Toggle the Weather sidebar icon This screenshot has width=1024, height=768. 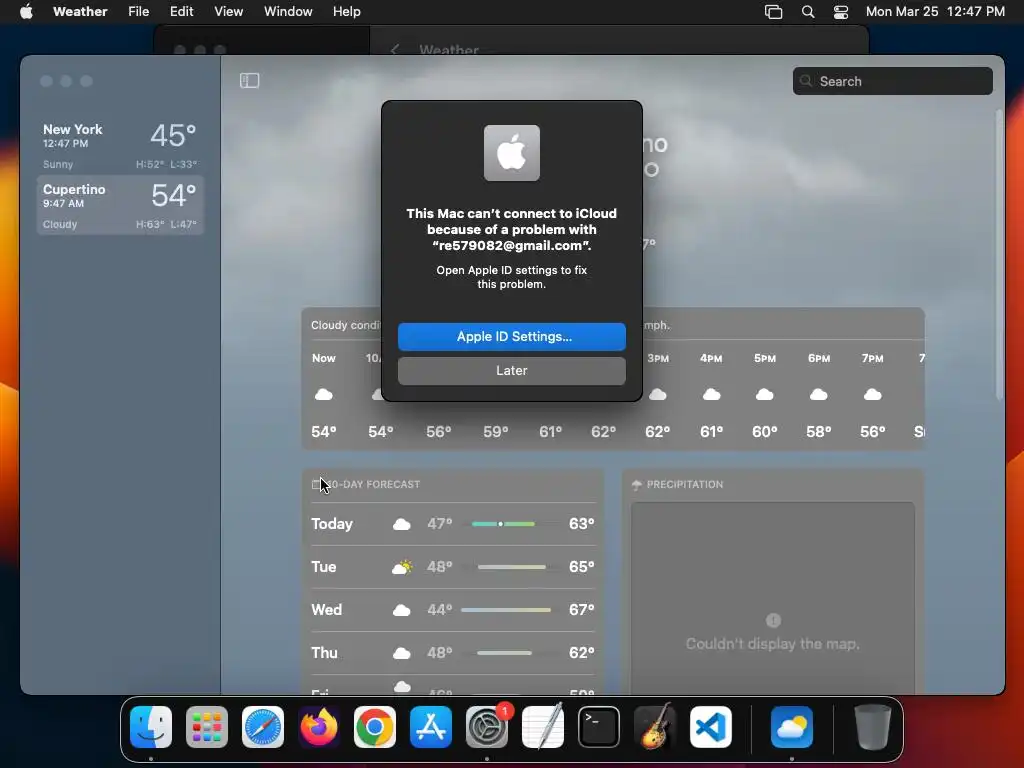pyautogui.click(x=249, y=80)
